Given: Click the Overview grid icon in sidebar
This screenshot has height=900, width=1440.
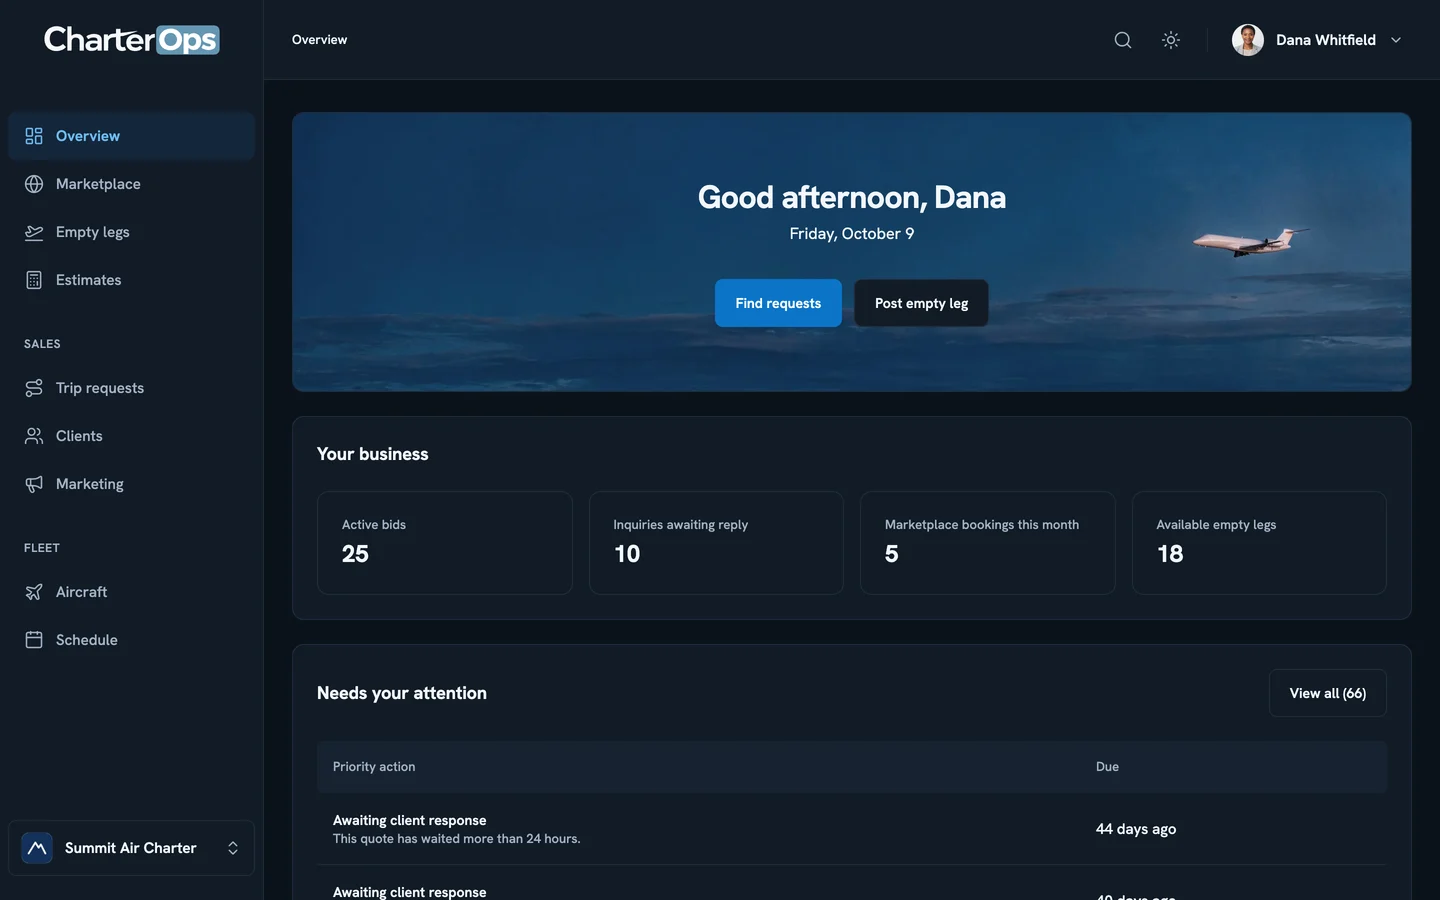Looking at the screenshot, I should point(34,136).
